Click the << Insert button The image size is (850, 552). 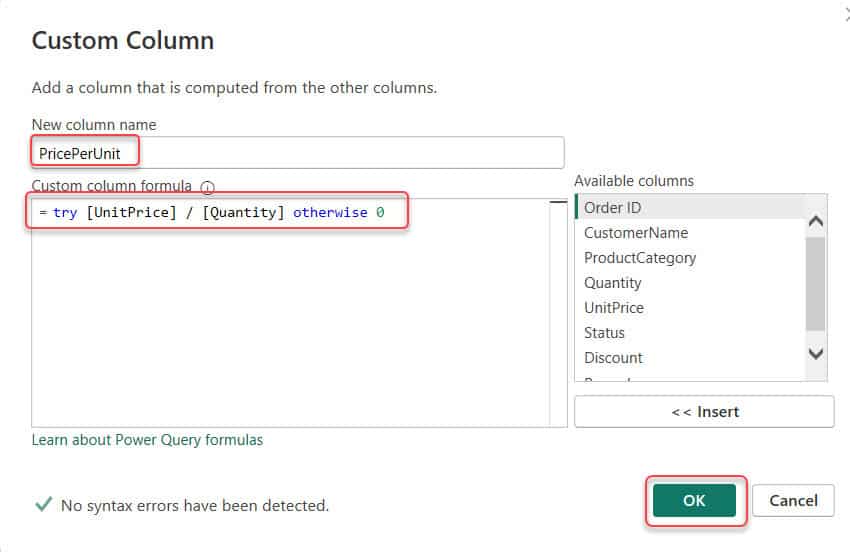point(704,412)
